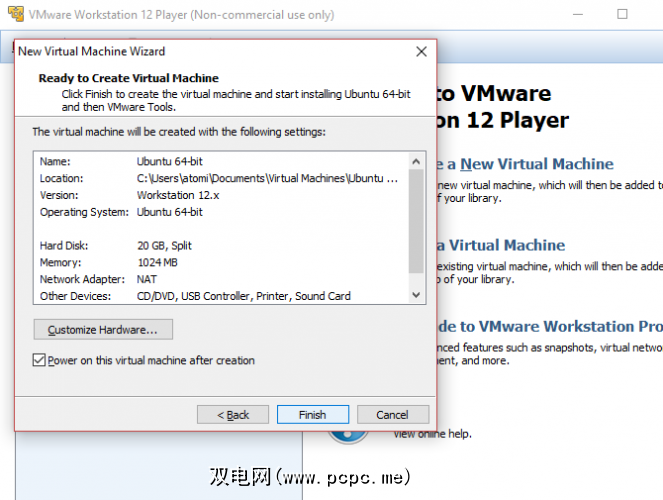This screenshot has height=500, width=663.
Task: Open Customize Hardware settings
Action: (x=103, y=330)
